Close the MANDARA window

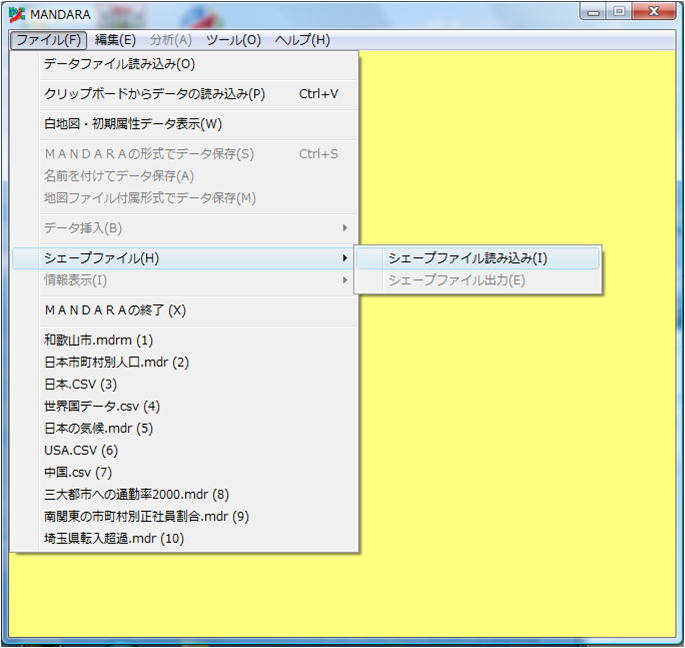(654, 12)
